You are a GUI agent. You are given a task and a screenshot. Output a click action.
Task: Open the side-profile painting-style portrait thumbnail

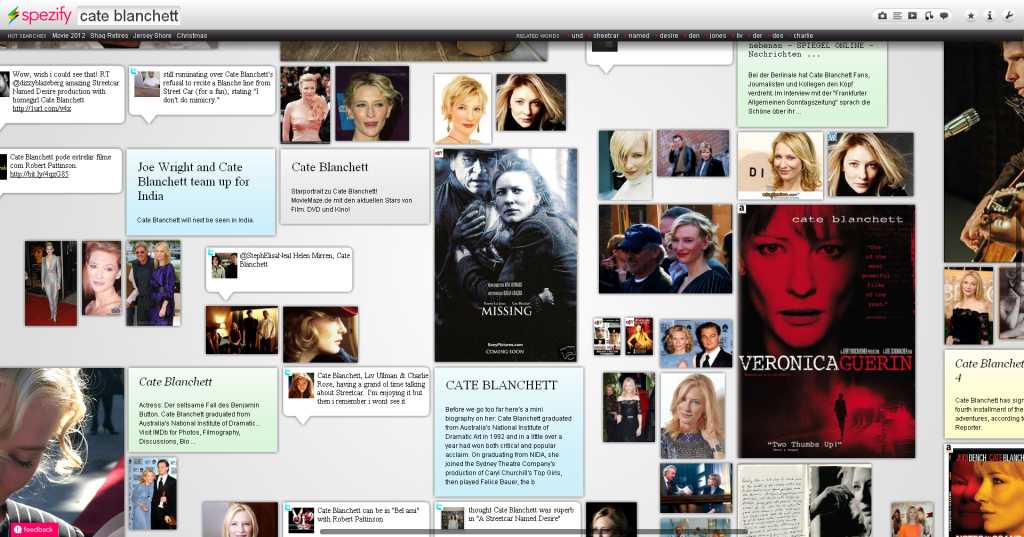(x=321, y=334)
